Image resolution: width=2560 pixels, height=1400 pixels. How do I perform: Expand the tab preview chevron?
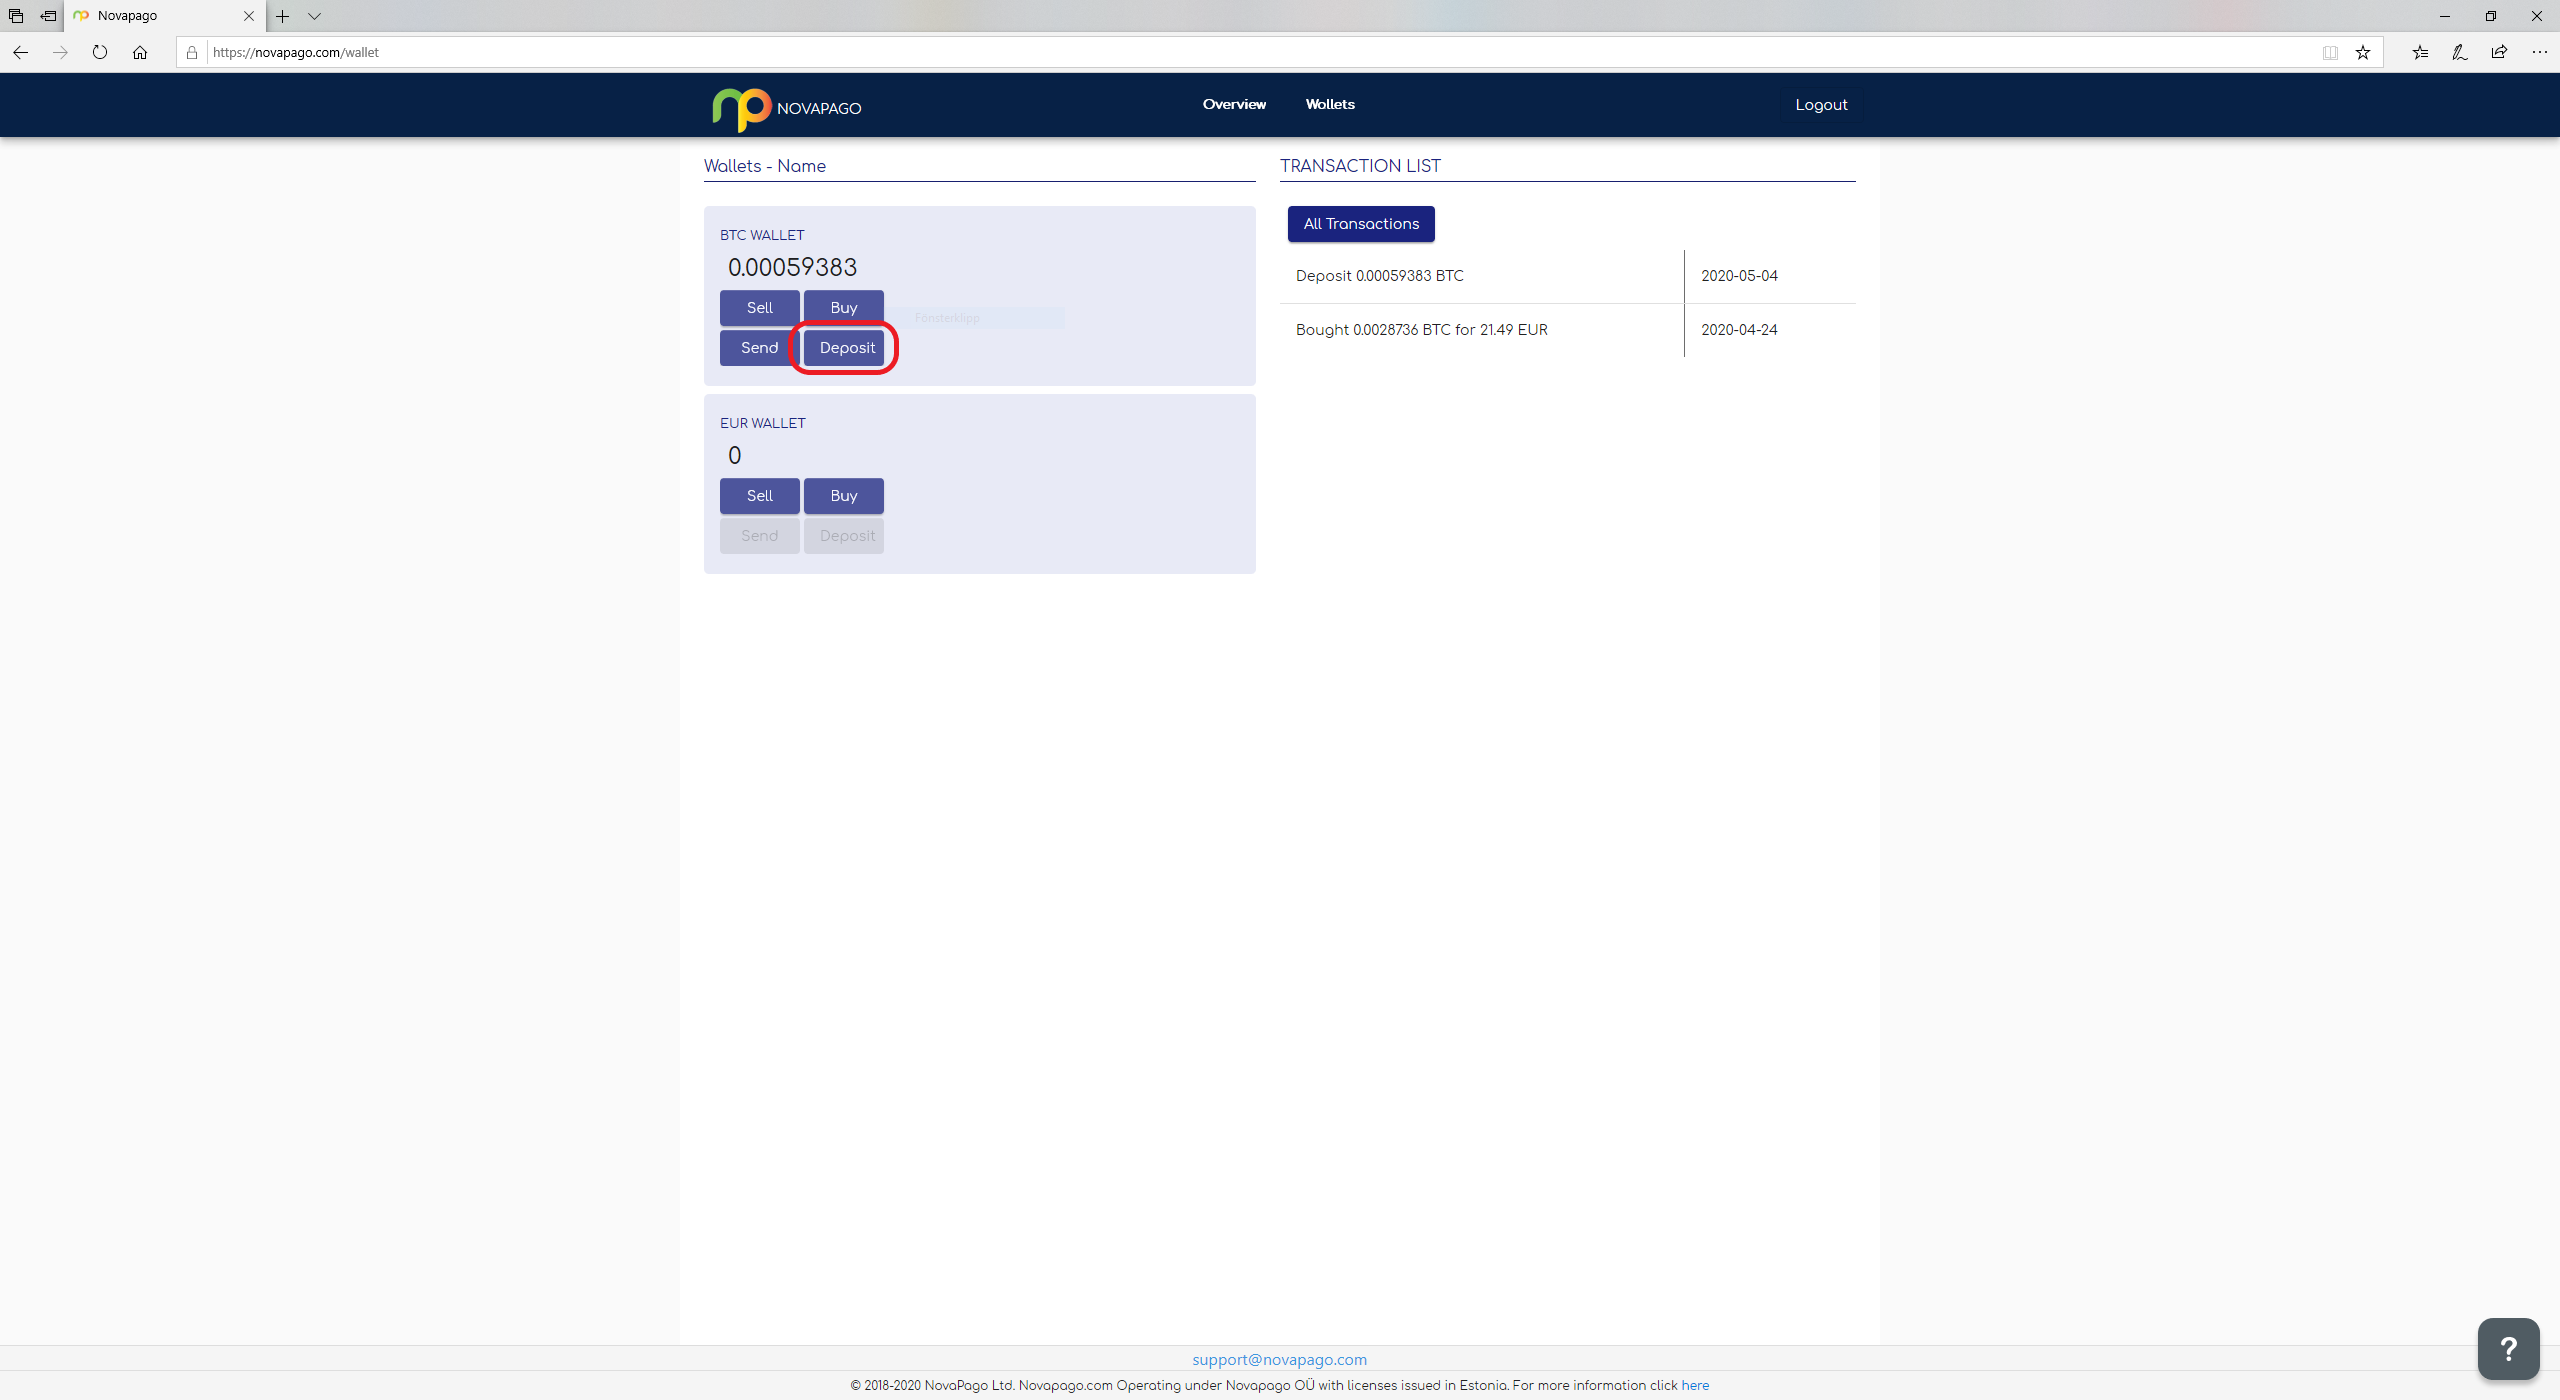(314, 16)
